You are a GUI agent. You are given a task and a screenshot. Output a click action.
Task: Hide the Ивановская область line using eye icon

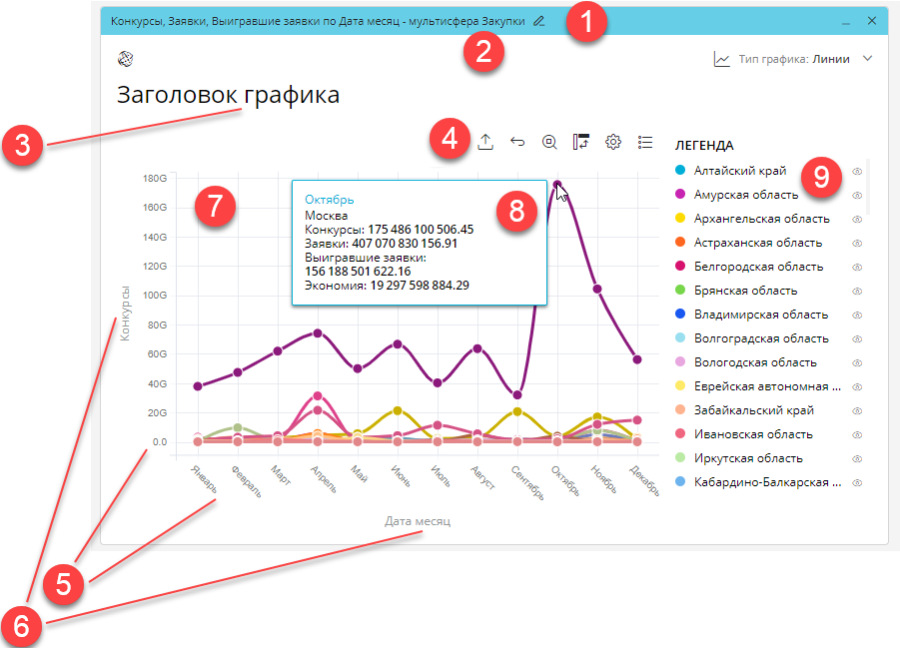[x=857, y=435]
